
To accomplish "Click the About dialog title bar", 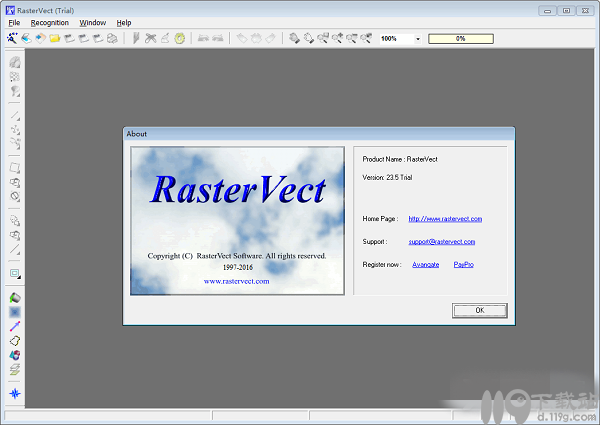I will pos(319,134).
